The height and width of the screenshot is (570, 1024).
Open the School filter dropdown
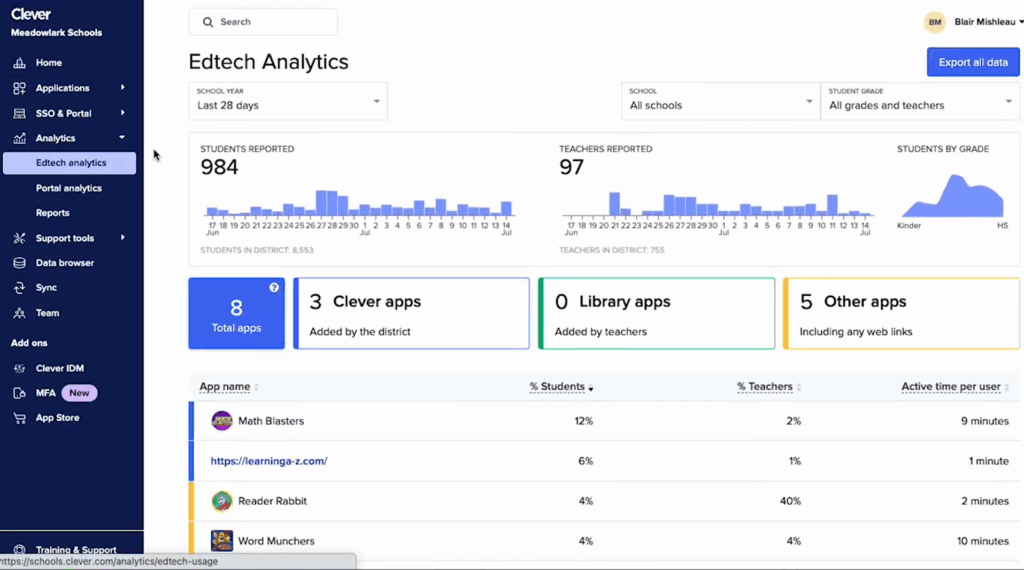pyautogui.click(x=719, y=101)
